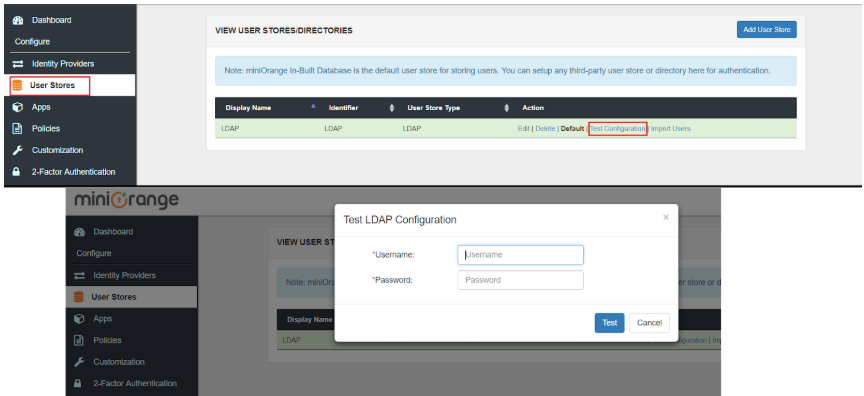Focus the Password field in the dialog

pos(520,280)
